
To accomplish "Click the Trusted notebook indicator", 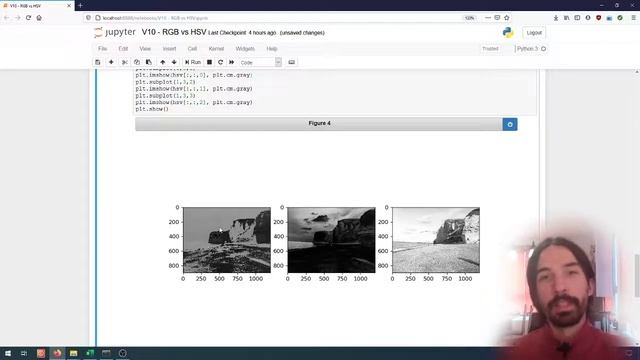I will coord(490,49).
